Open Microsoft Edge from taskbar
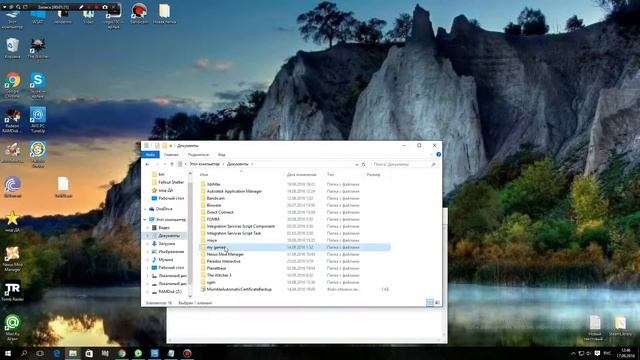This screenshot has width=640, height=360. pyautogui.click(x=57, y=353)
